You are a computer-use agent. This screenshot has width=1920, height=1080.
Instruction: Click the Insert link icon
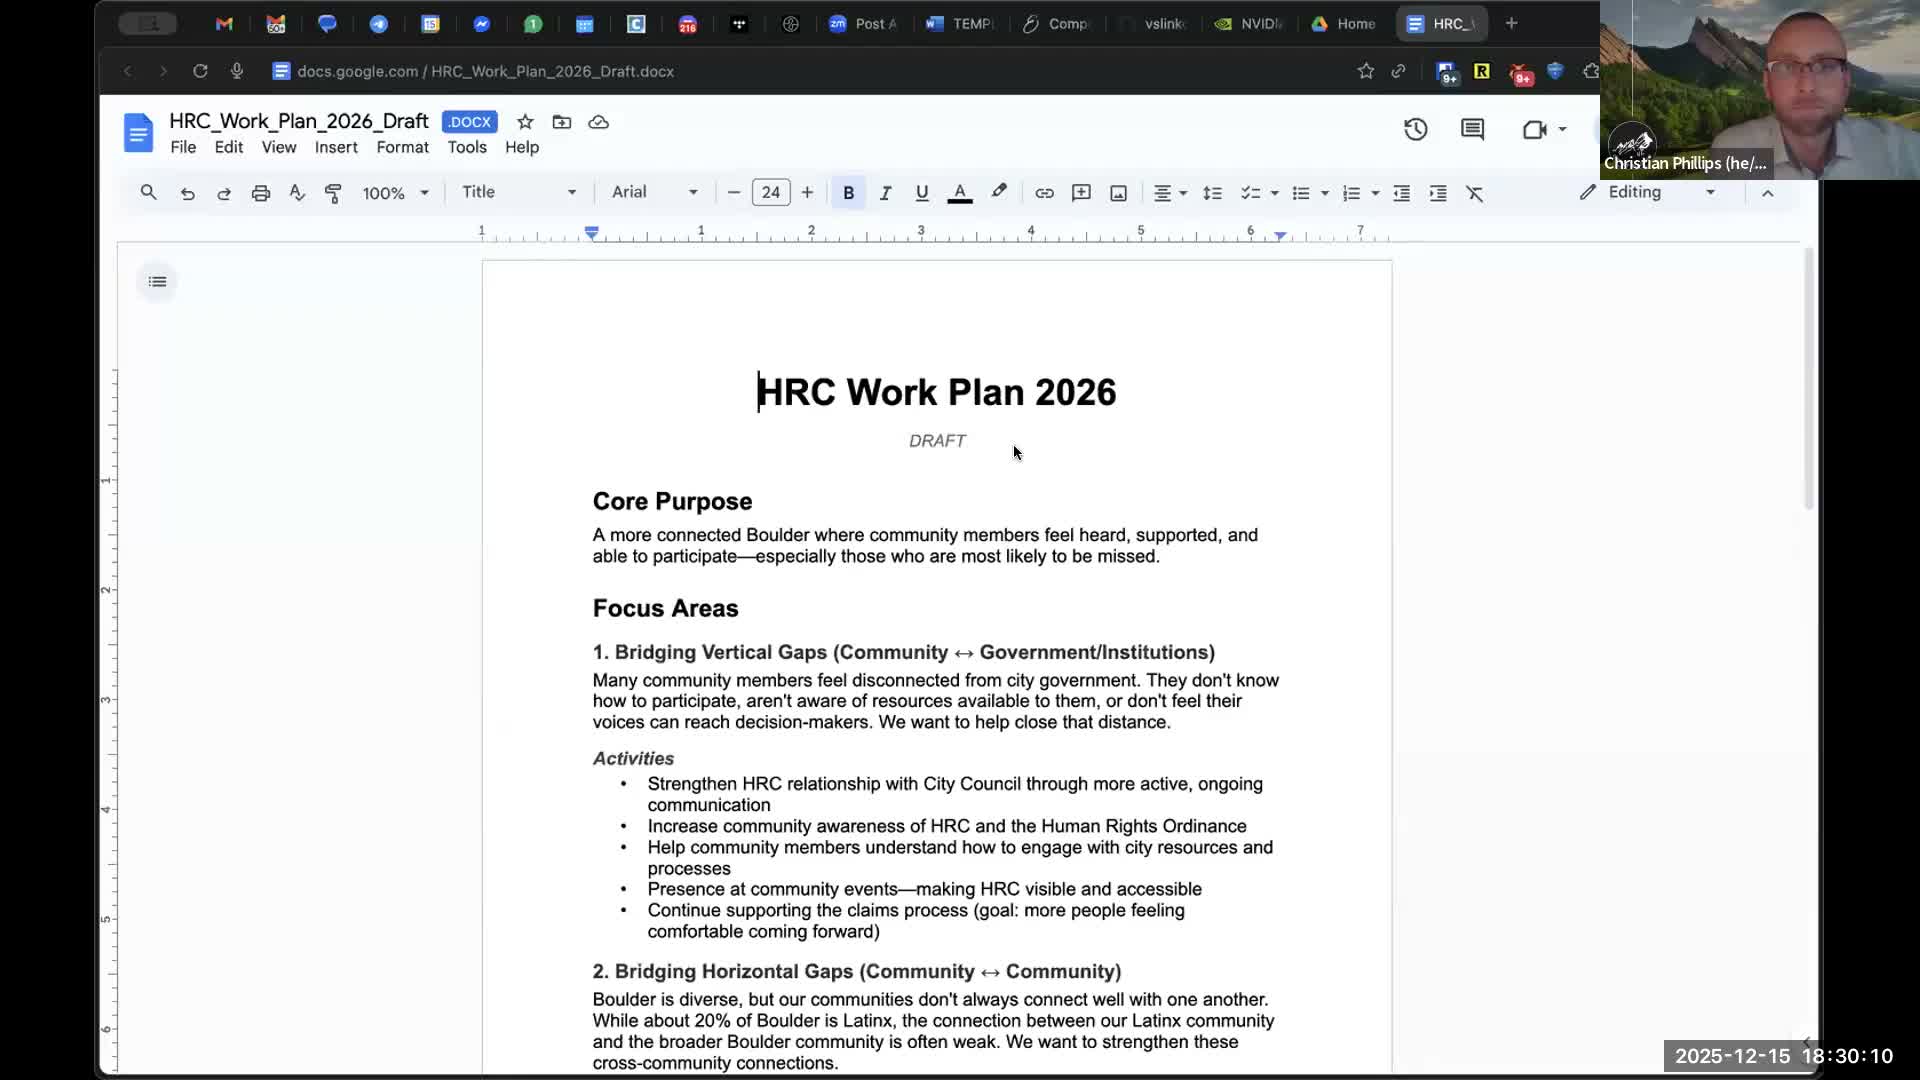point(1044,193)
